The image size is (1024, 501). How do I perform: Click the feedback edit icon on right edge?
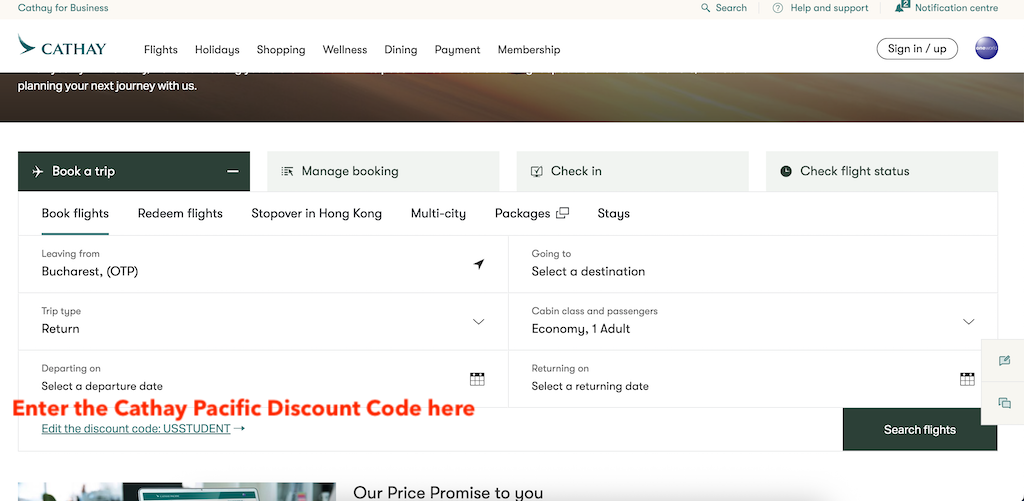1004,361
